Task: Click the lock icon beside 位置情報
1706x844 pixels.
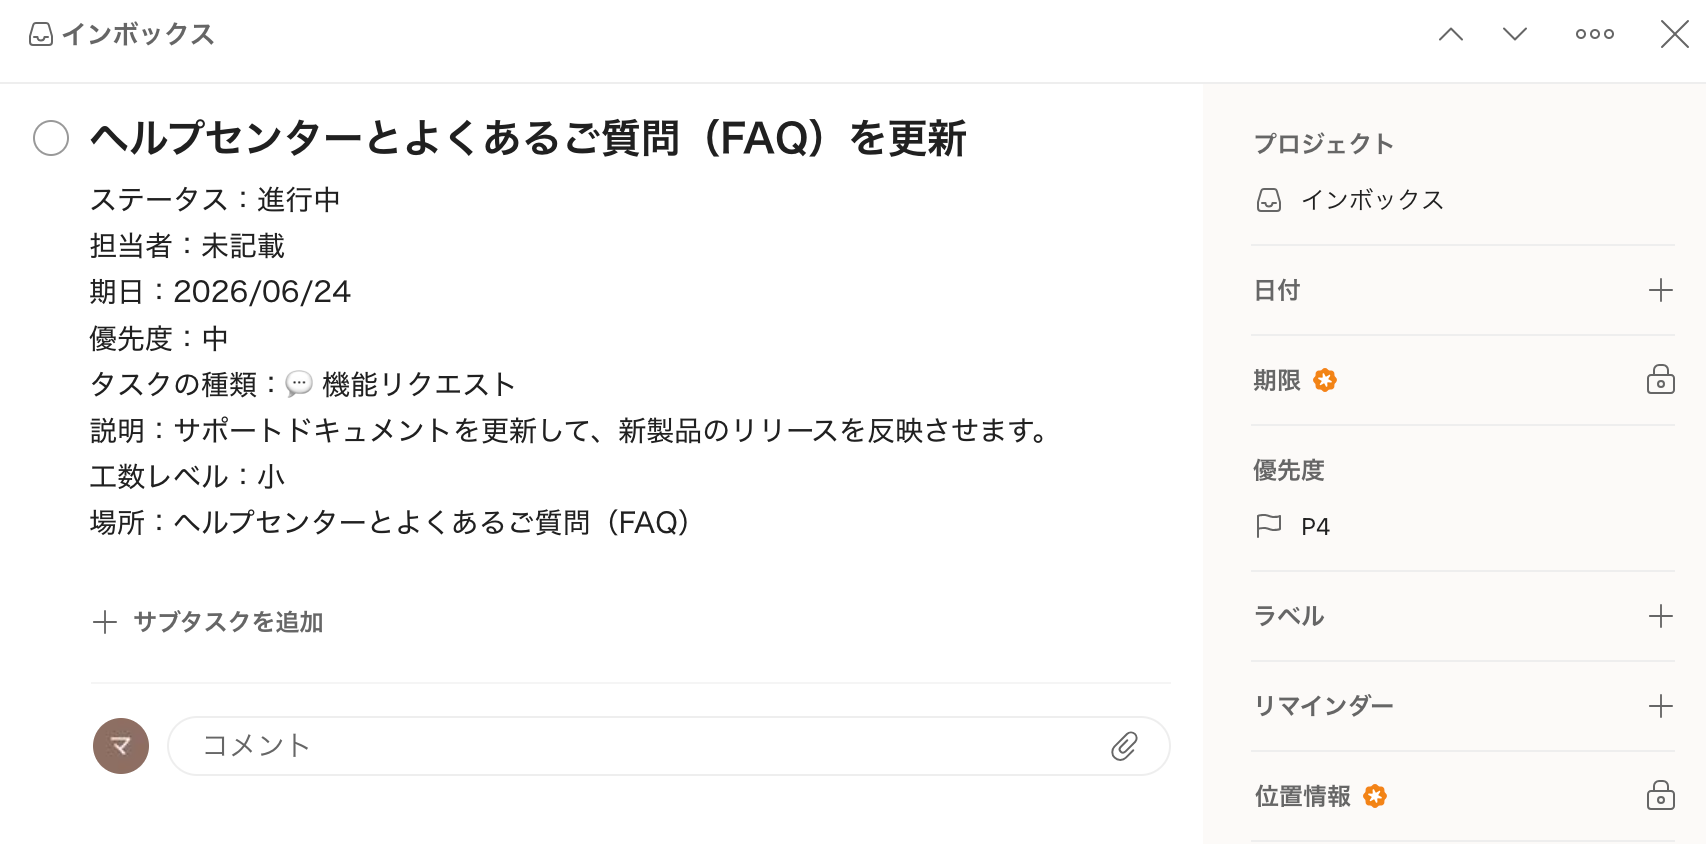Action: pos(1660,796)
